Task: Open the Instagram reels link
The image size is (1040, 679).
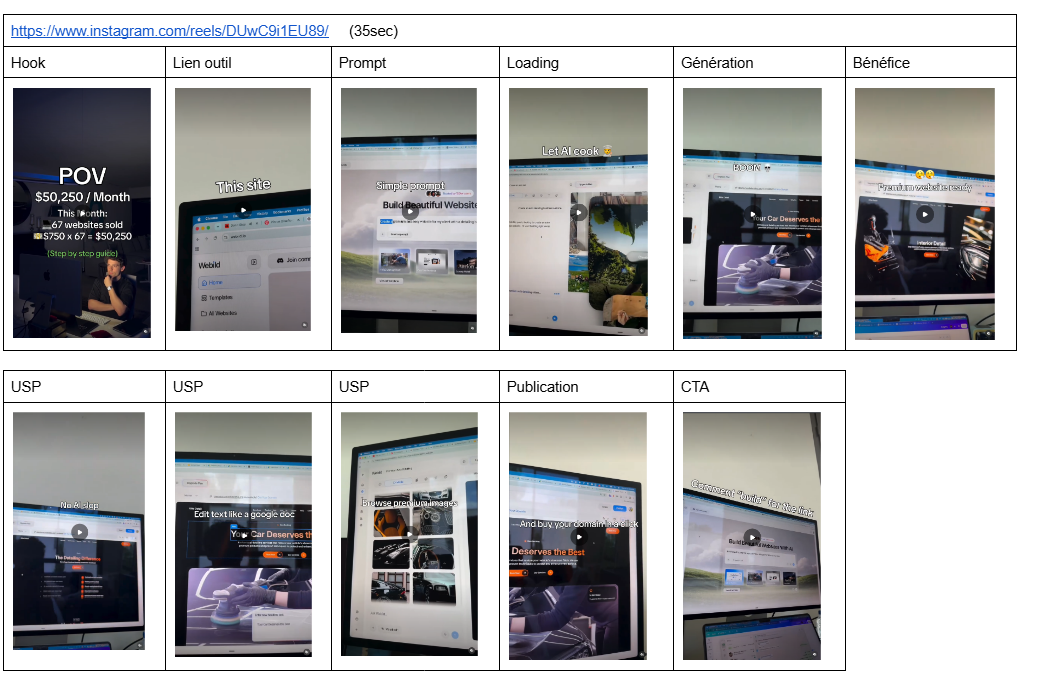Action: [170, 31]
